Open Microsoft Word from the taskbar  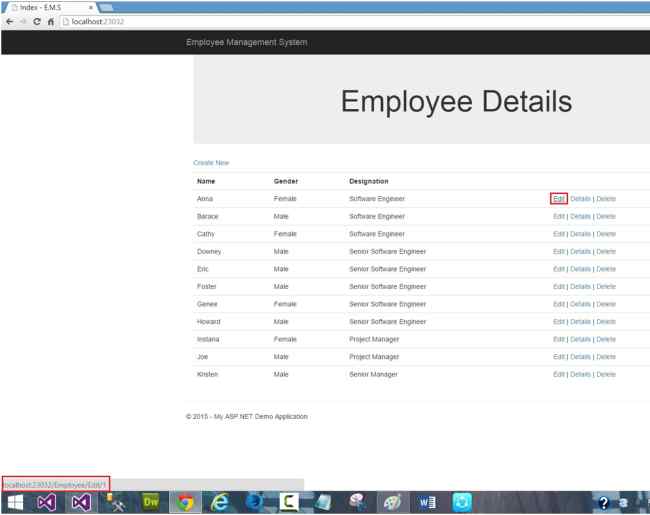427,503
